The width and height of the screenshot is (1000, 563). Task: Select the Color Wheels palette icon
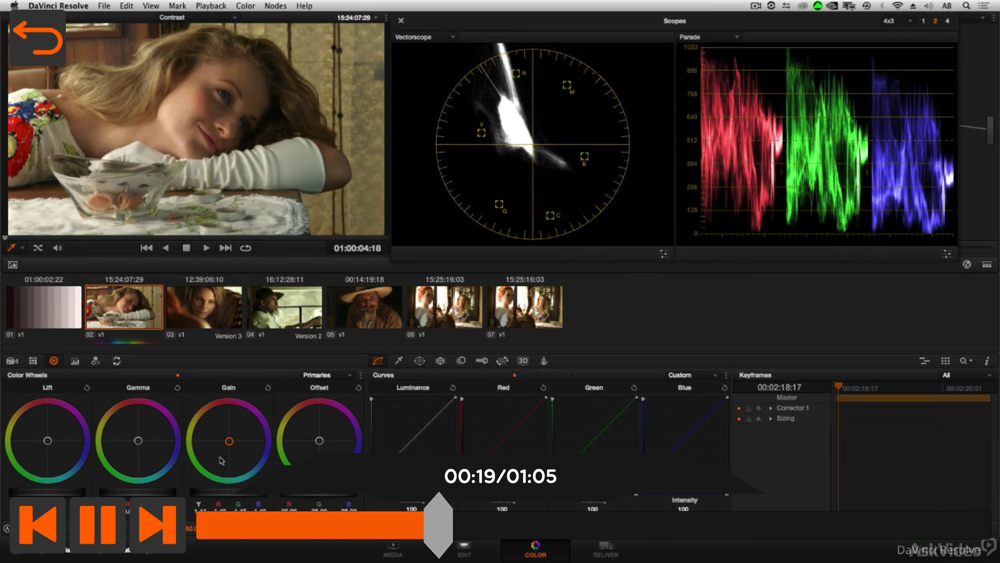coord(54,361)
